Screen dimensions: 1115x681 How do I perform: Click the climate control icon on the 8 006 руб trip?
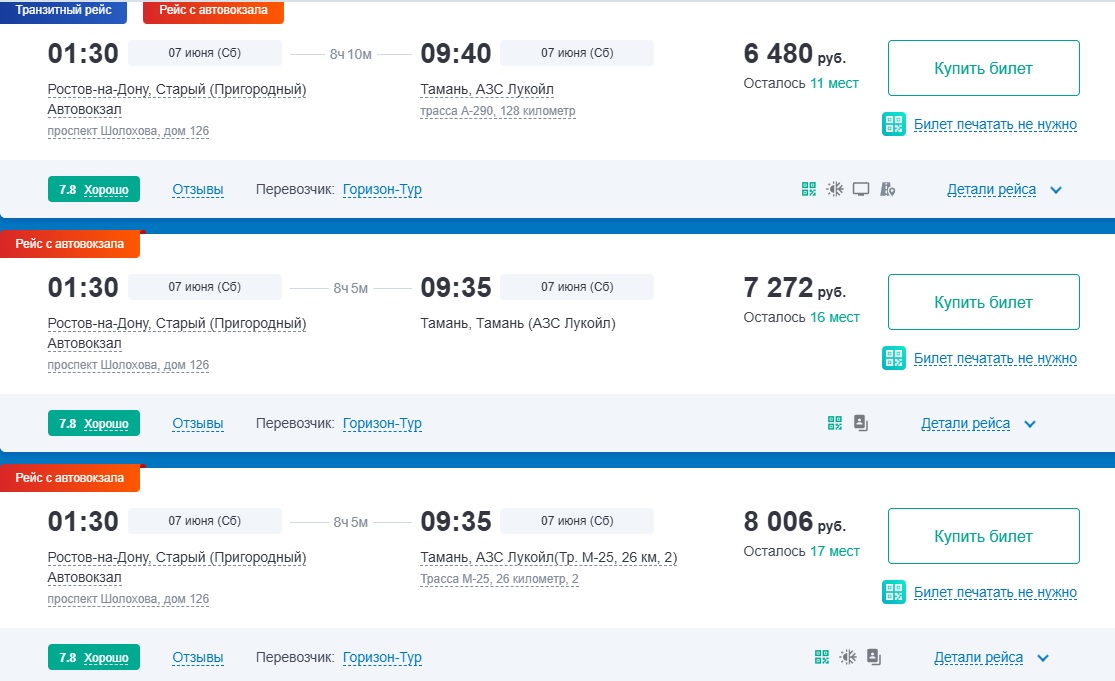coord(848,657)
